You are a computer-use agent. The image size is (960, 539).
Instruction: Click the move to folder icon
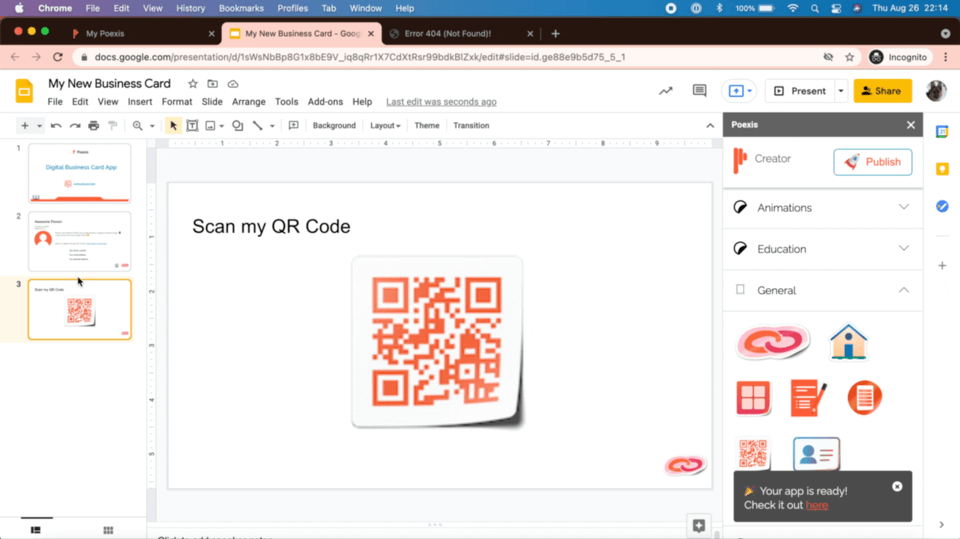[x=212, y=84]
